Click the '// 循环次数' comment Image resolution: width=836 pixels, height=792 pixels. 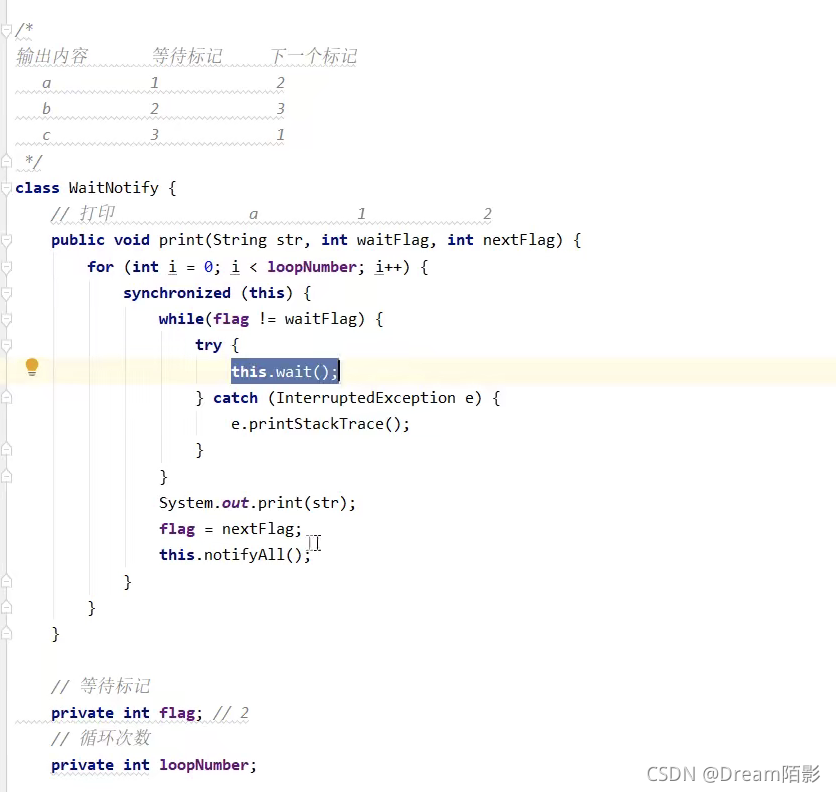[101, 739]
